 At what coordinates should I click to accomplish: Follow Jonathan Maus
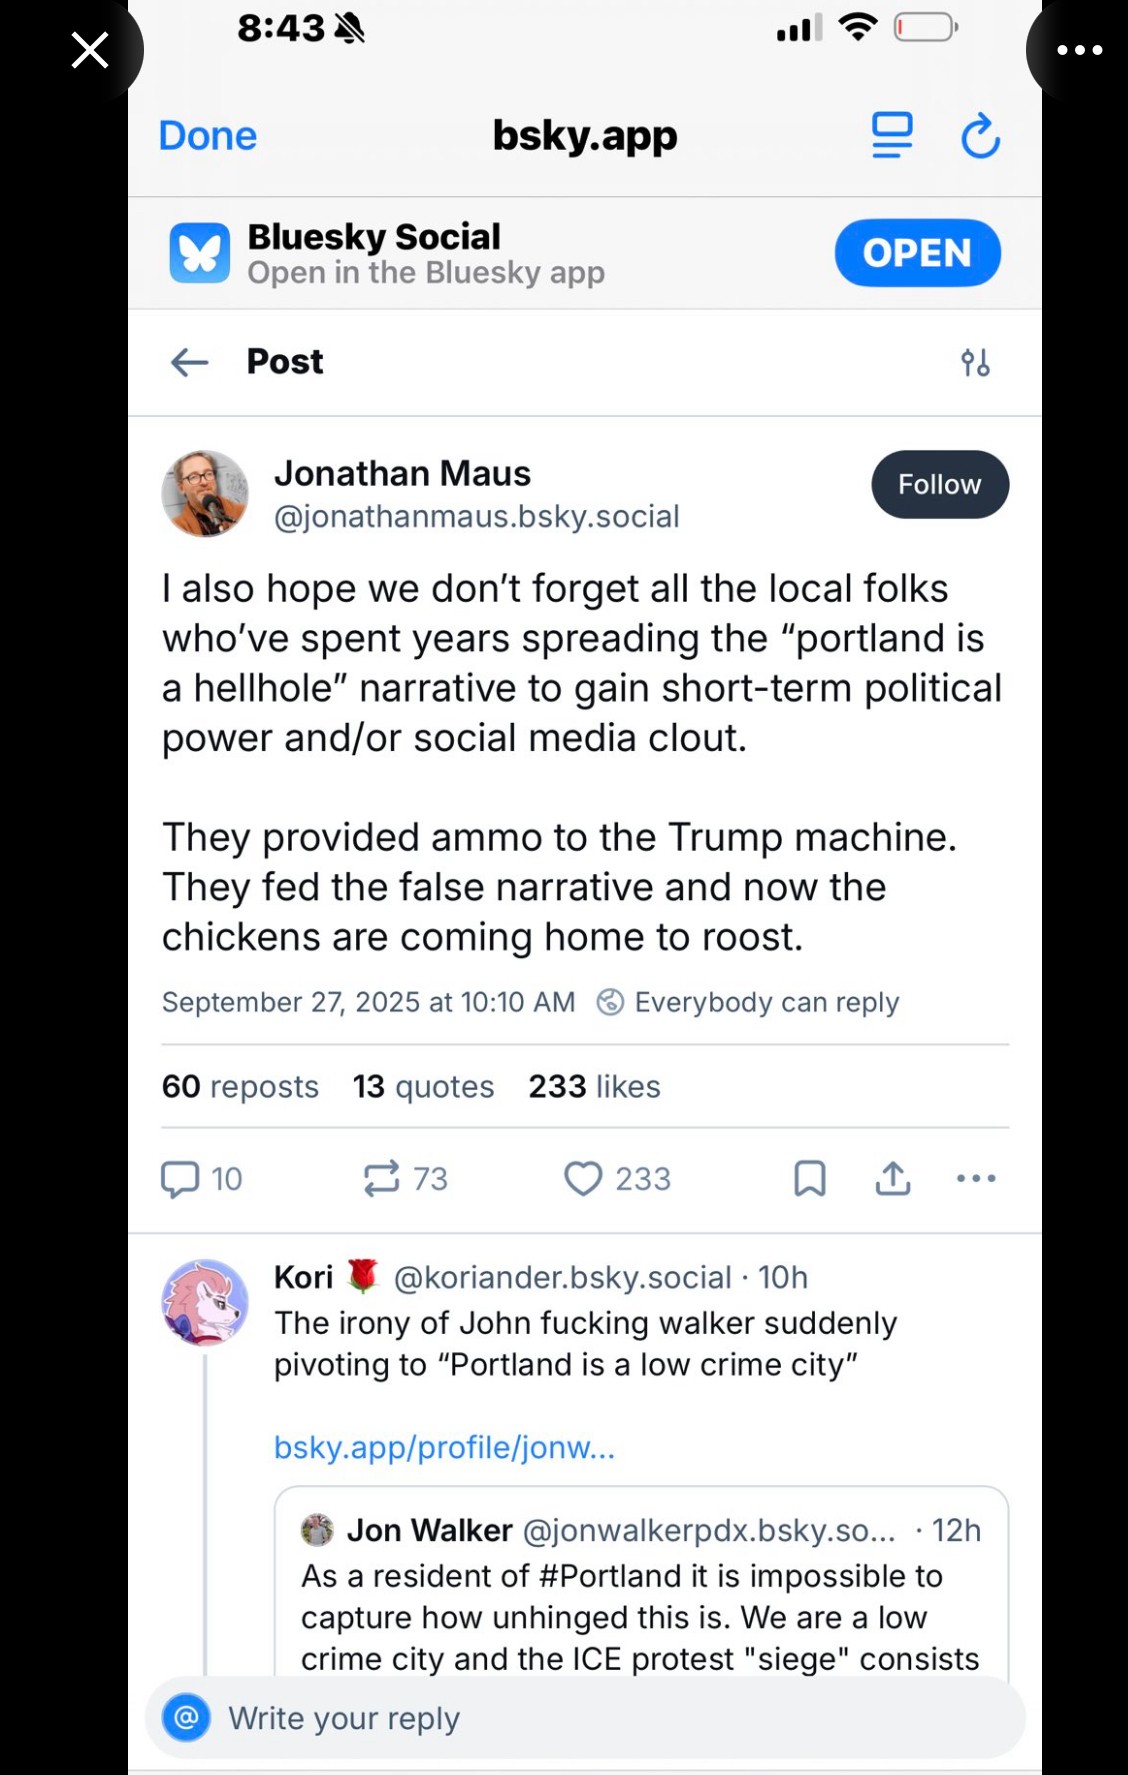pos(939,485)
